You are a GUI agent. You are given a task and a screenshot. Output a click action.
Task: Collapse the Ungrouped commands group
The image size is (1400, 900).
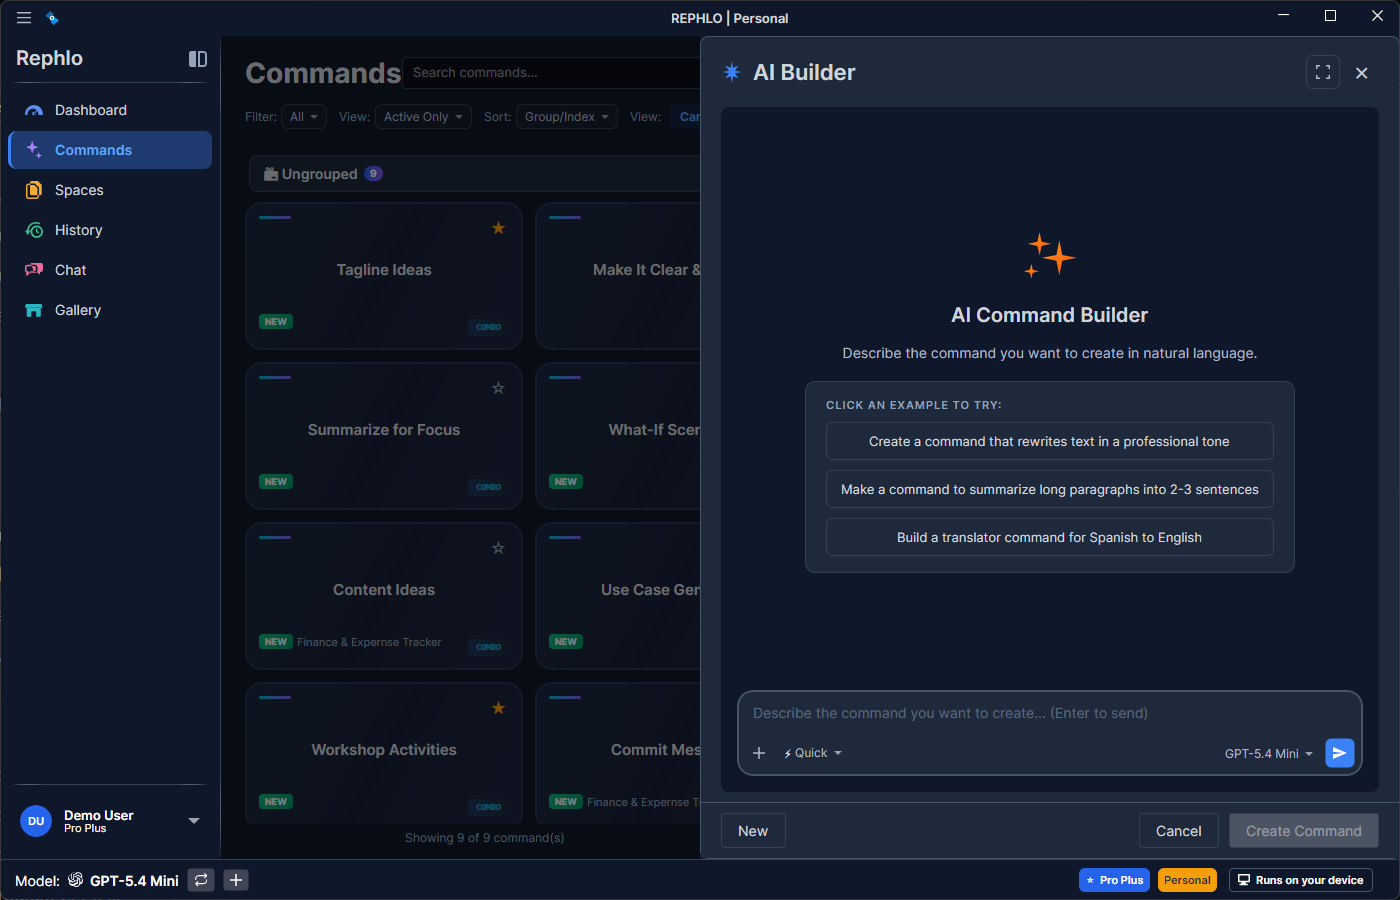click(x=476, y=174)
